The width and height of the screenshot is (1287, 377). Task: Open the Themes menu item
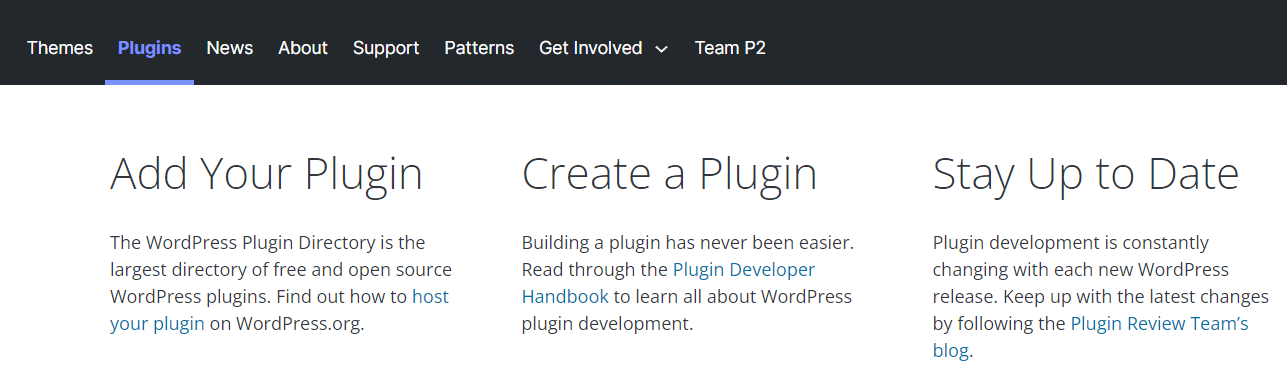(60, 48)
